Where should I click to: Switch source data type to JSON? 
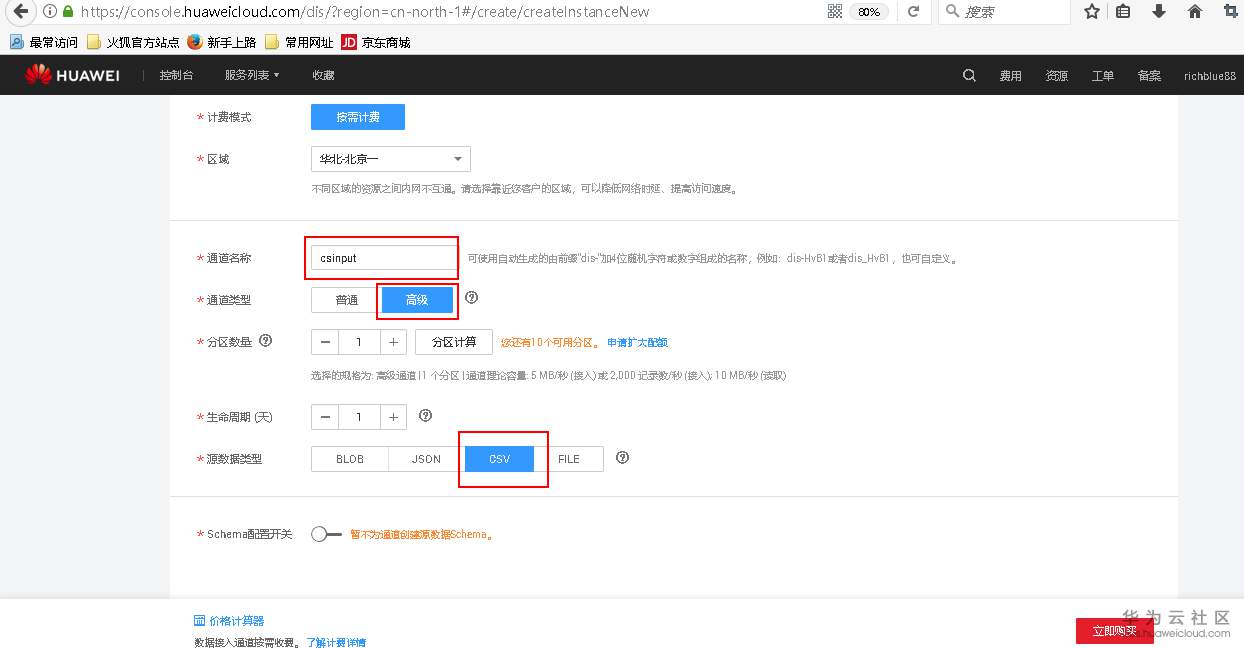coord(423,459)
